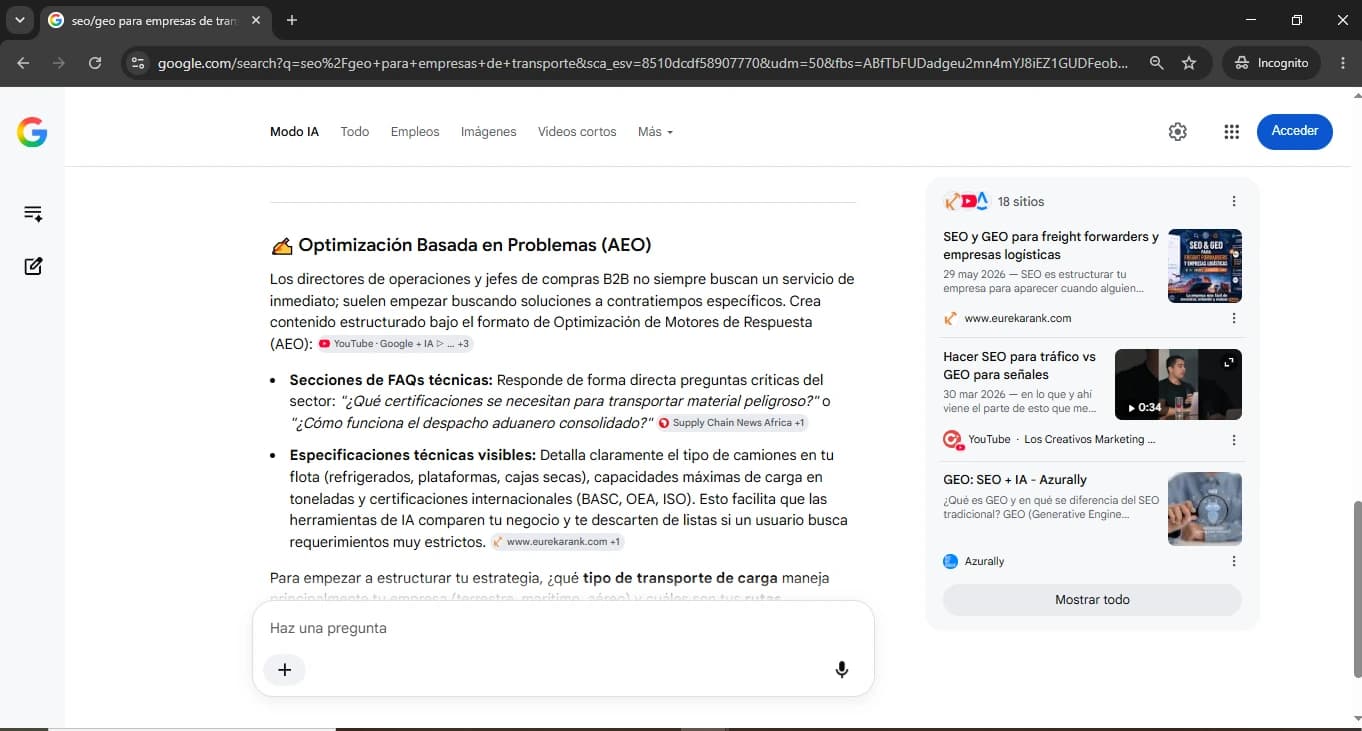Click the Acceder sign-in button

[1295, 131]
